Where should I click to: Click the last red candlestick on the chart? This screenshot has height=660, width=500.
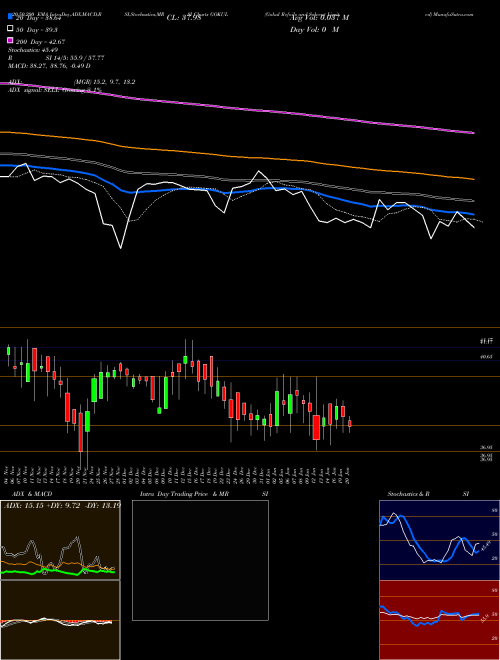pos(350,423)
